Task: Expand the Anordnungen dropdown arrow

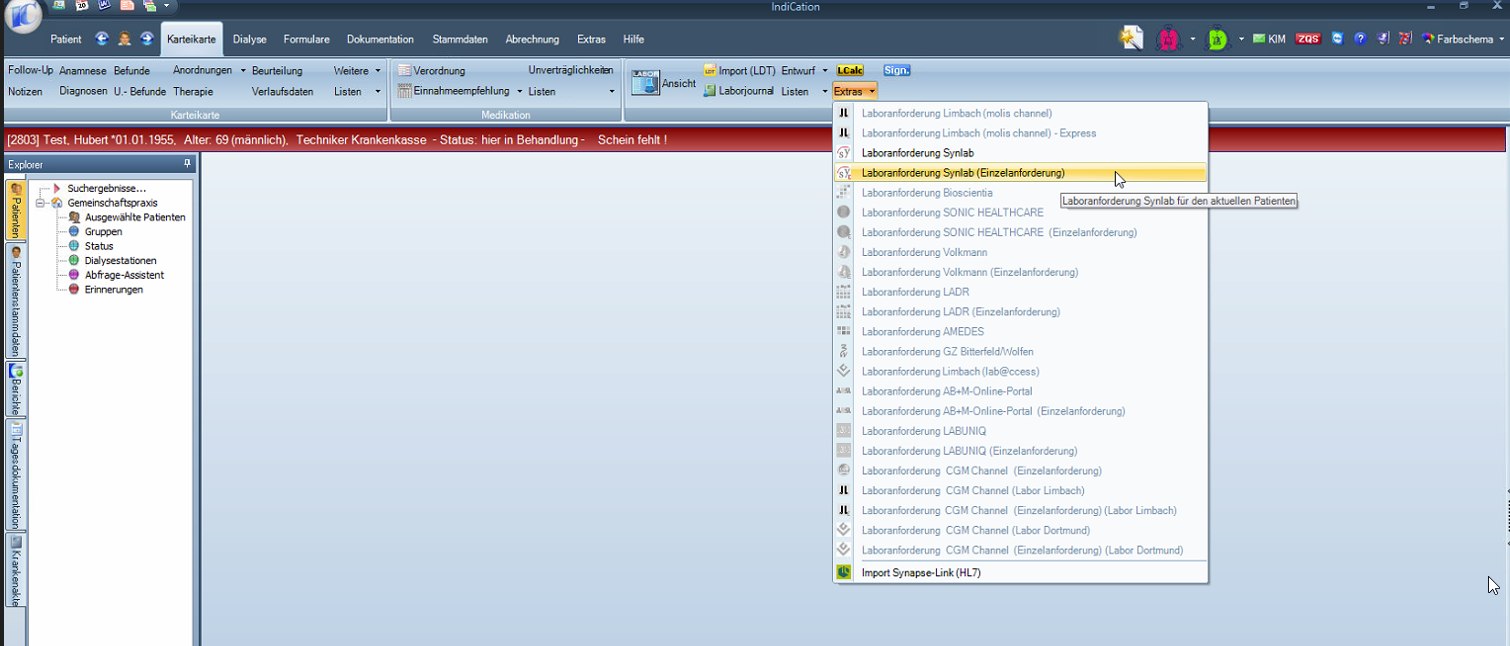Action: (x=243, y=70)
